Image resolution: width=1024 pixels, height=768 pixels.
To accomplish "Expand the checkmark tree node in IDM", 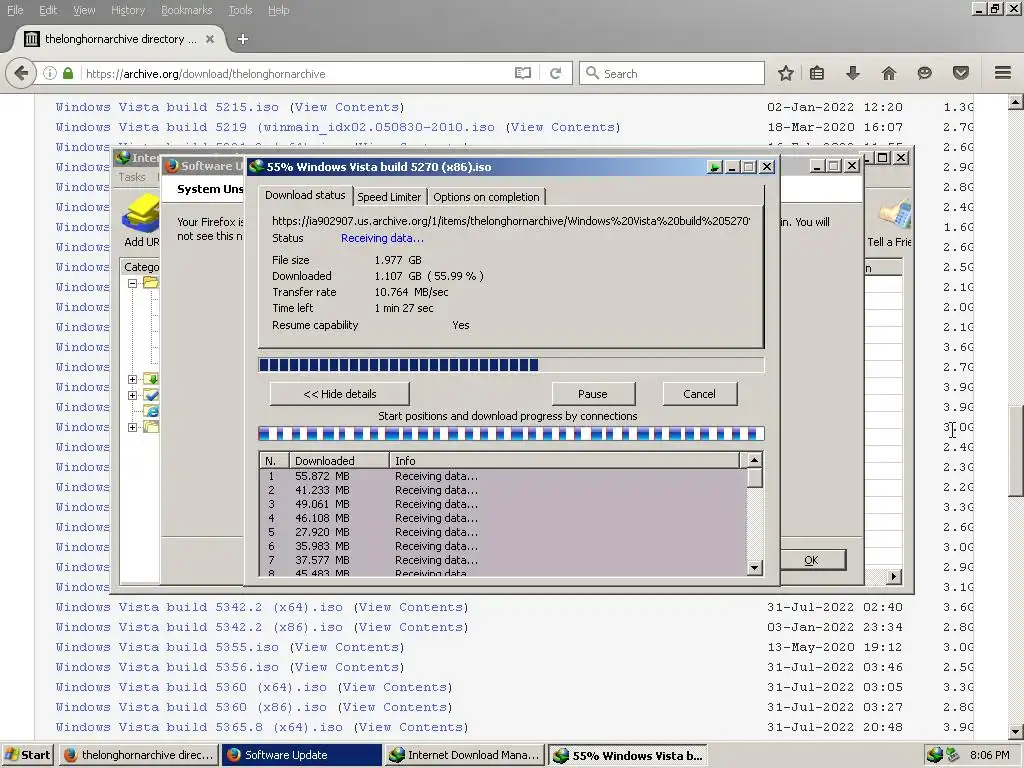I will point(133,395).
